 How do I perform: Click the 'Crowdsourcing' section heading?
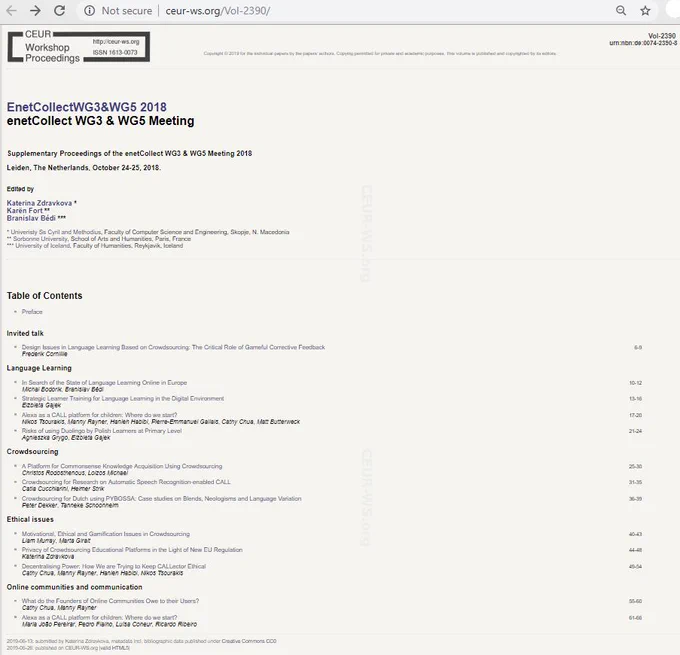[x=33, y=452]
